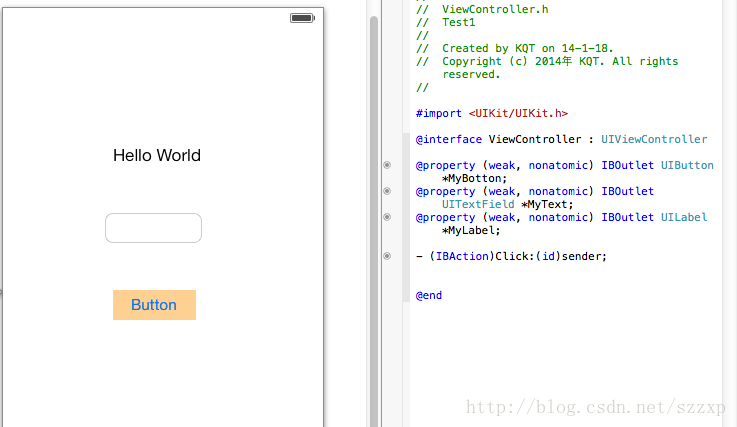Click the orange Button in the storyboard
Image resolution: width=737 pixels, height=427 pixels.
[x=154, y=305]
